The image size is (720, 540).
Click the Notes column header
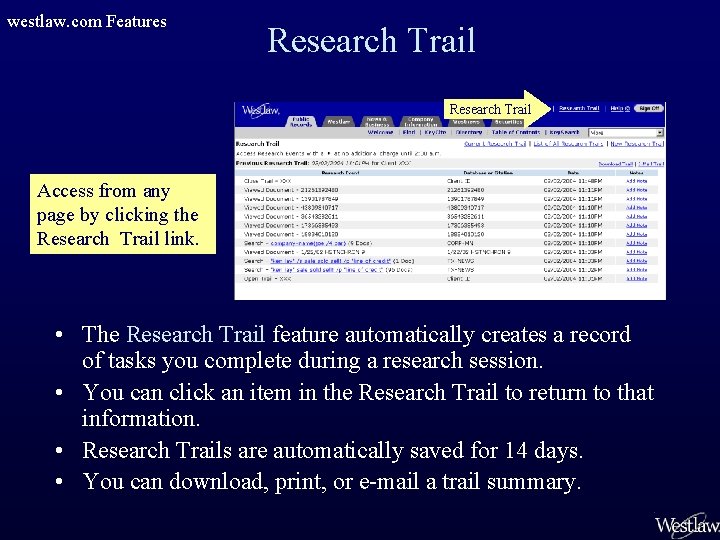636,173
